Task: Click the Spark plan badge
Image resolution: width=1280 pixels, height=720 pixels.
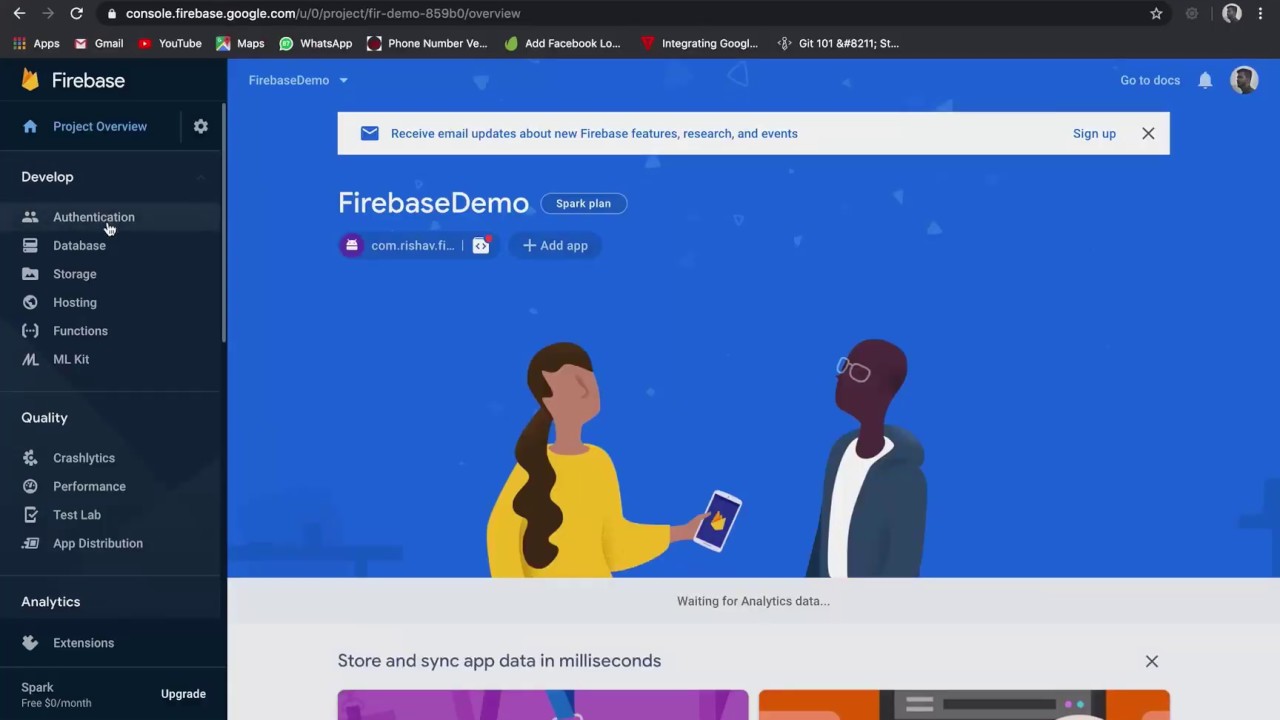Action: [x=584, y=203]
